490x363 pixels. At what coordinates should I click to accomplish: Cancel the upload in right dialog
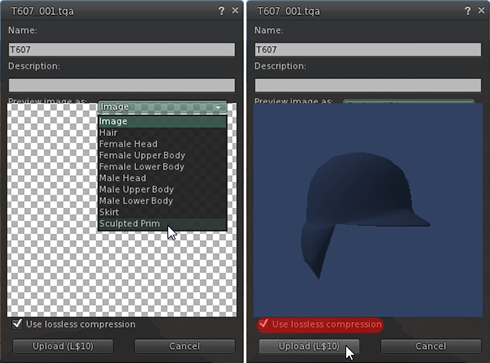tap(431, 346)
